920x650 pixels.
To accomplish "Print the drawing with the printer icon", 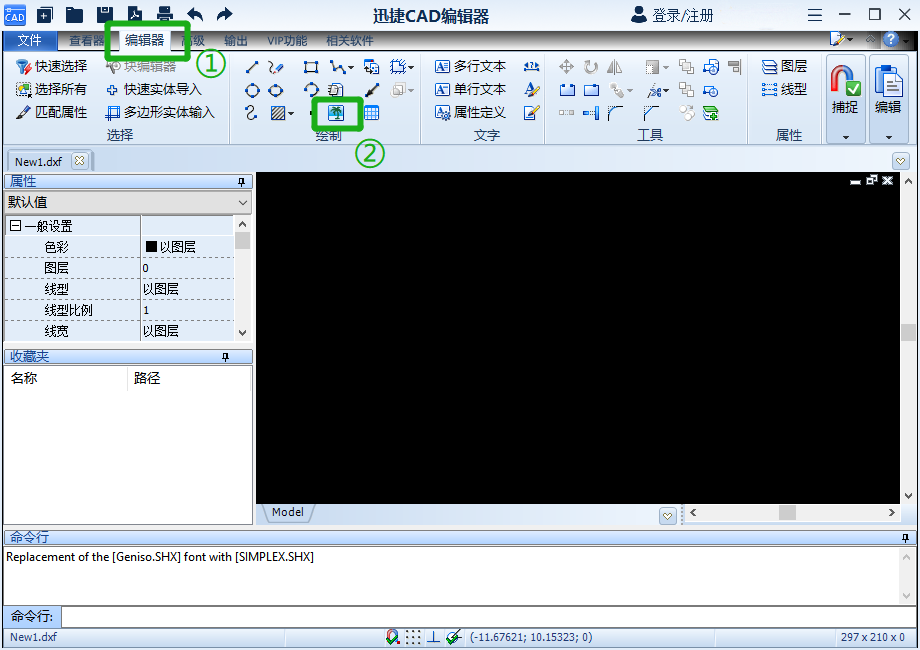I will pyautogui.click(x=165, y=15).
